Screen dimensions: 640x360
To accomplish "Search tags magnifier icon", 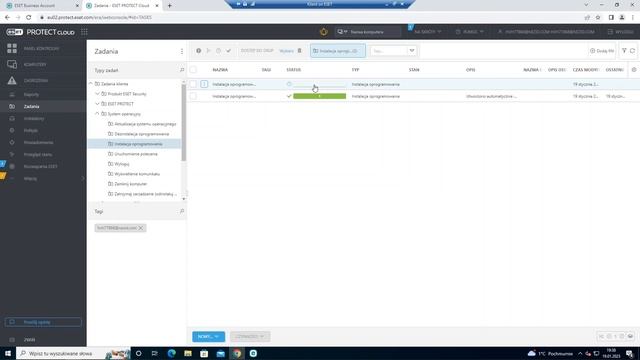I will point(182,211).
